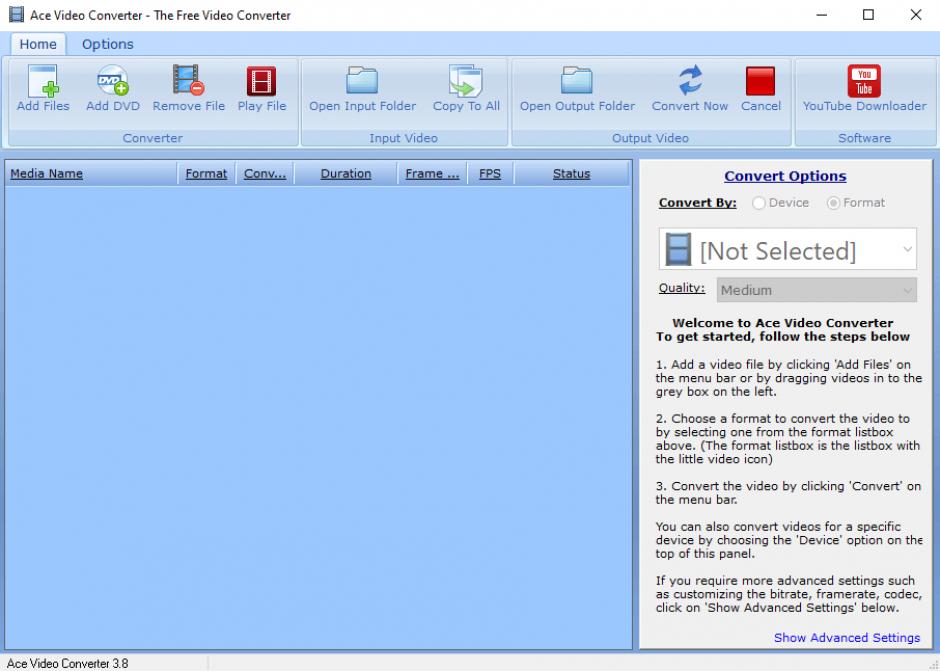Click the Input Video group label
This screenshot has width=940, height=671.
(x=403, y=138)
